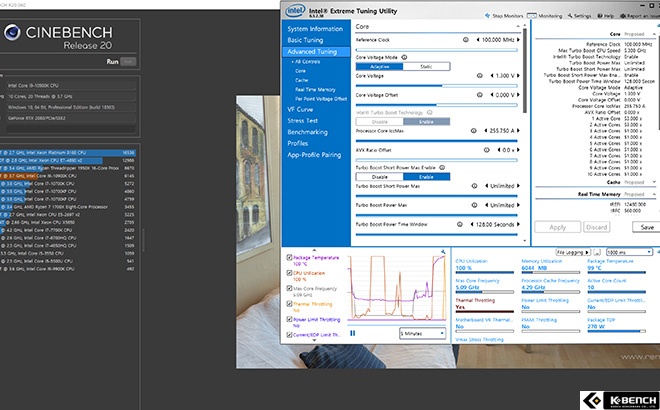
Task: Click the Stop Monitors icon
Action: tap(487, 16)
